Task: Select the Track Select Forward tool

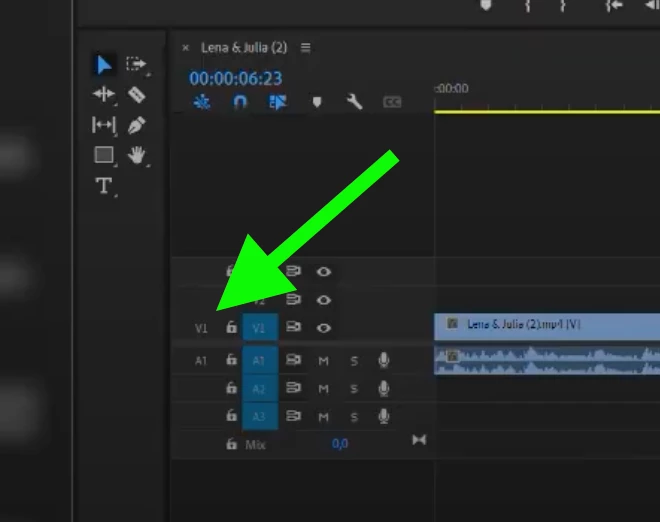Action: point(136,64)
